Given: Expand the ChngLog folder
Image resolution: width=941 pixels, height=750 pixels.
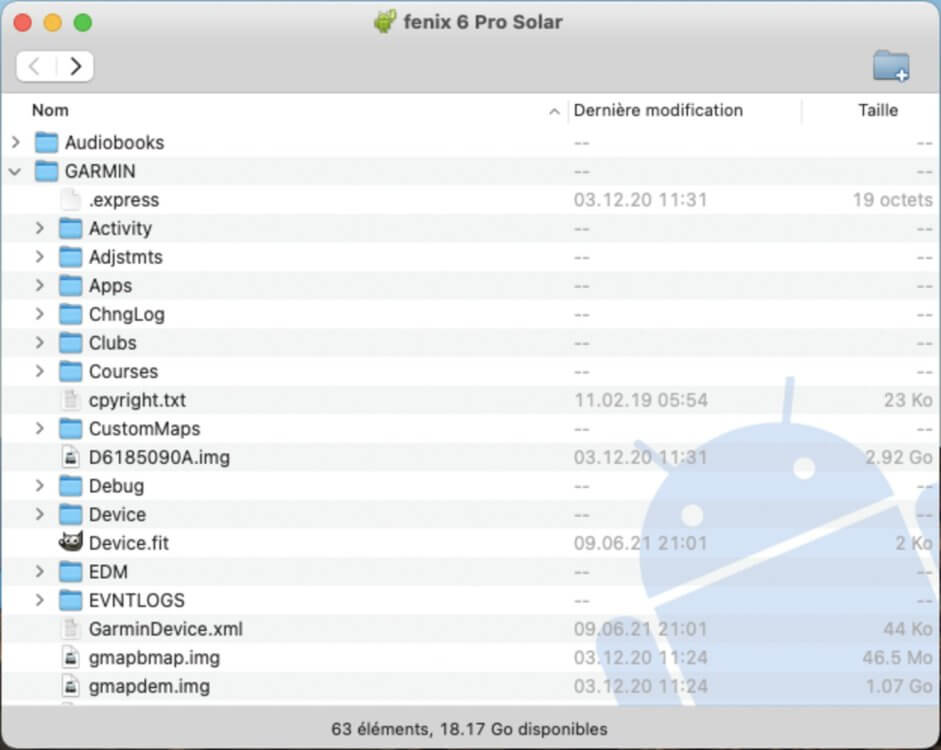Looking at the screenshot, I should coord(40,314).
